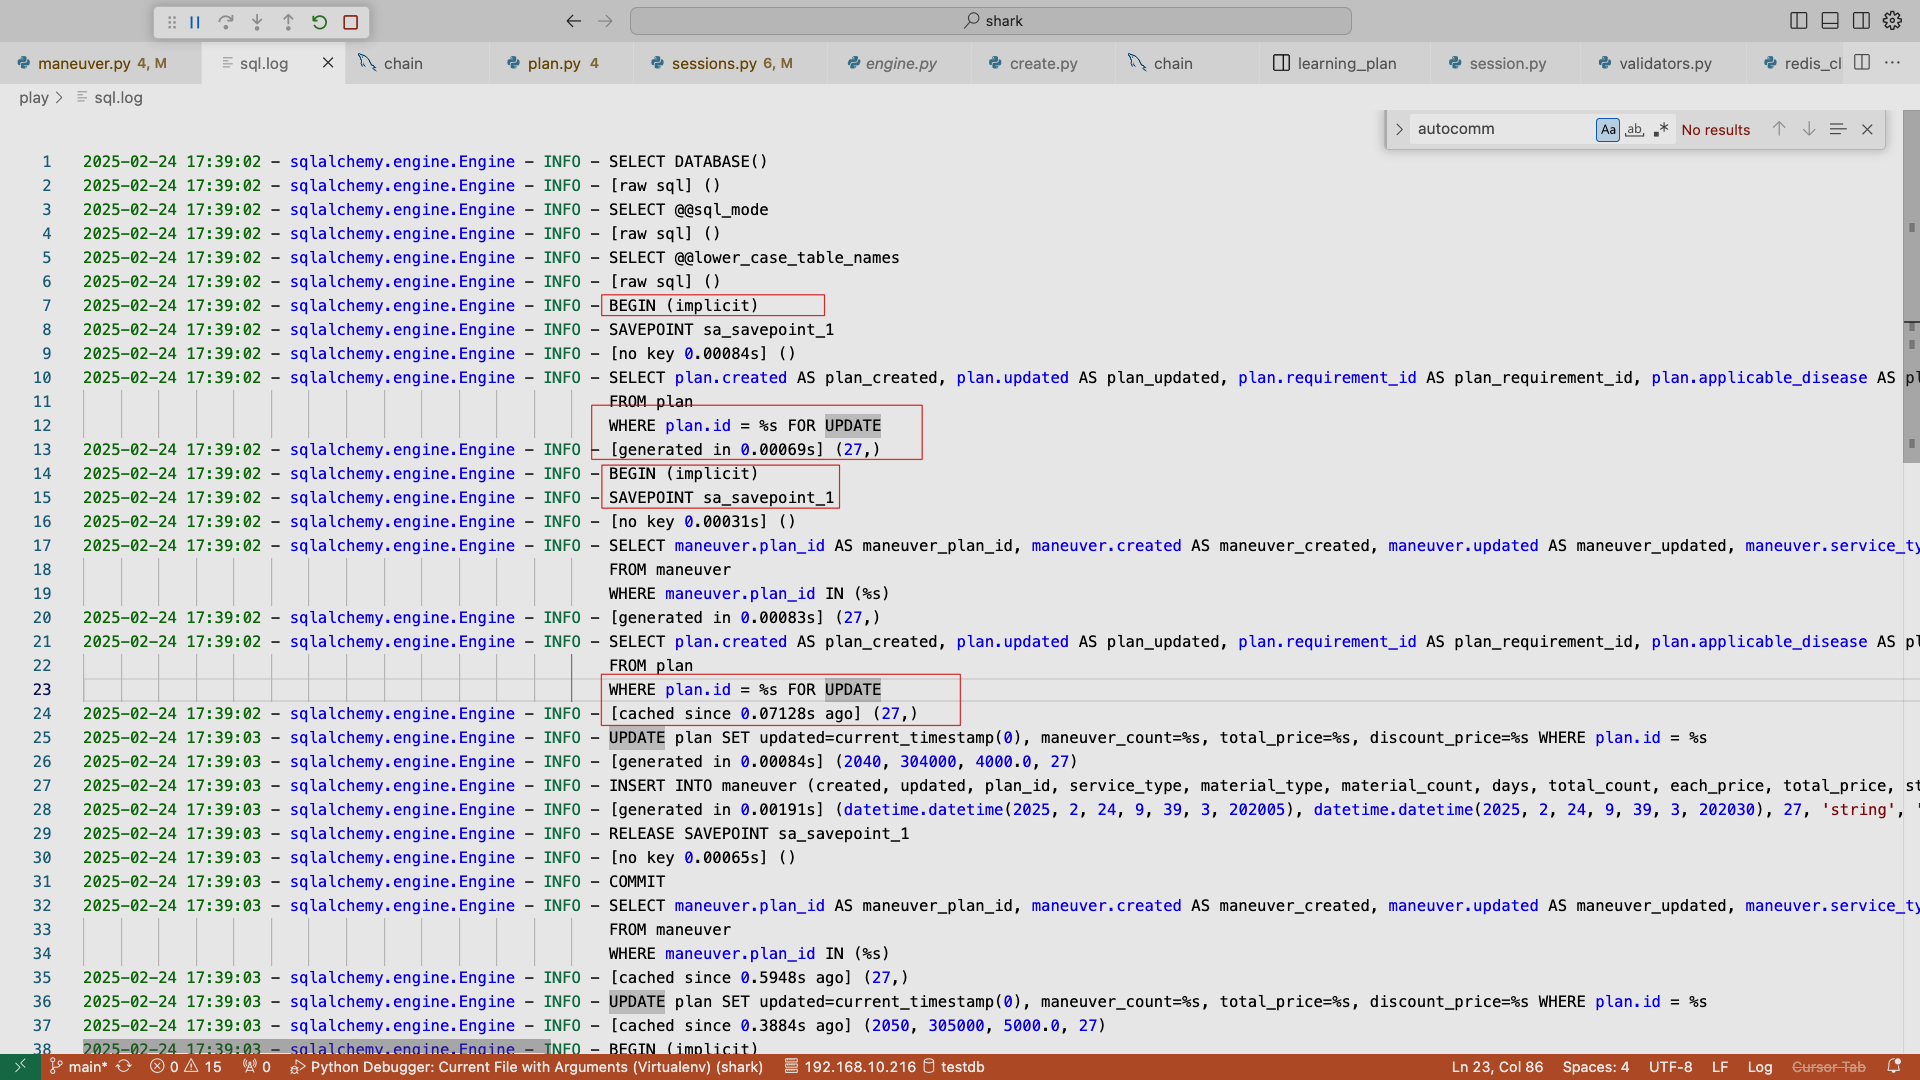Focus the find input containing 'autocomm'

(x=1501, y=129)
